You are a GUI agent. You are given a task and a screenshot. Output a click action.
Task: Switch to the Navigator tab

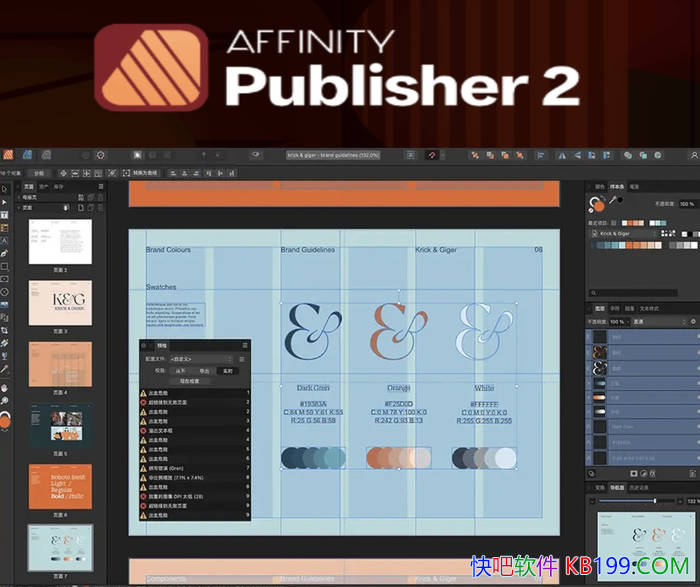coord(617,488)
